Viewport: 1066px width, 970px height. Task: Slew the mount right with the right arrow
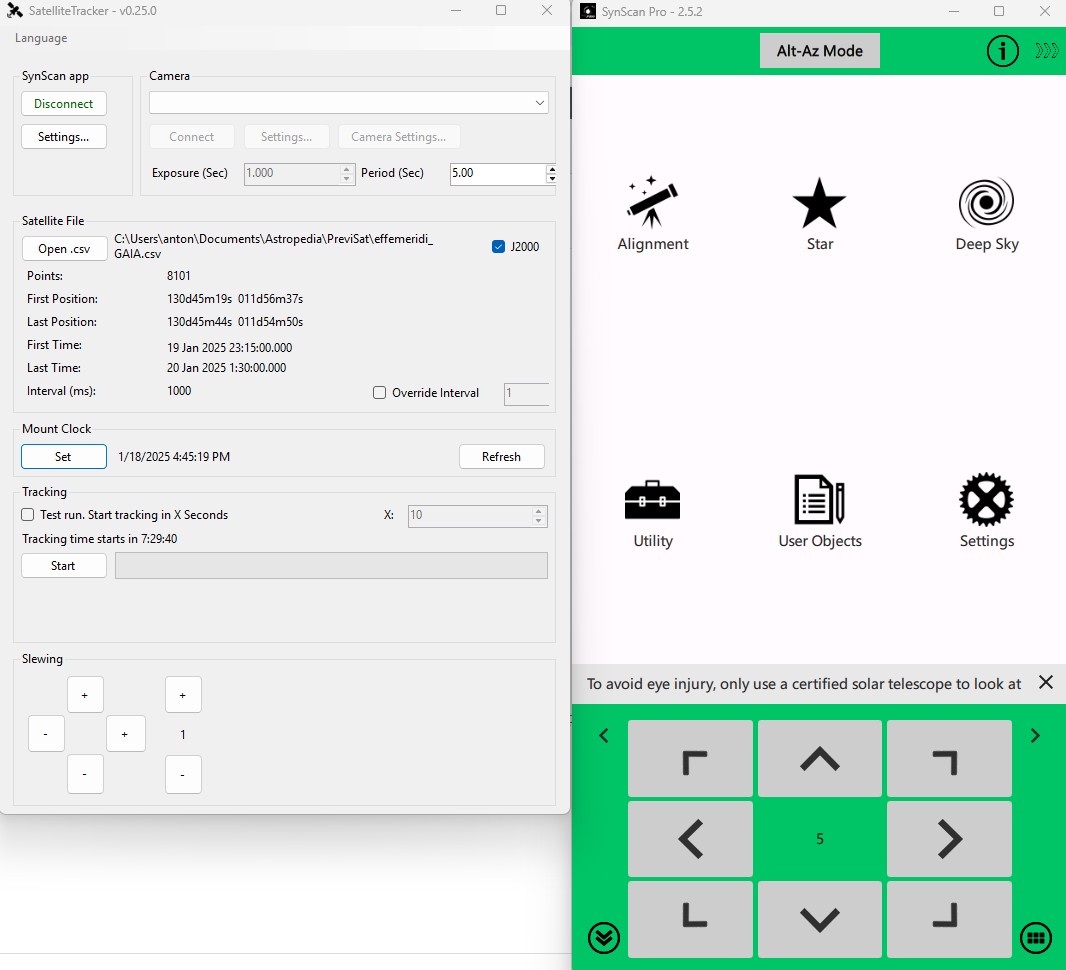(949, 839)
